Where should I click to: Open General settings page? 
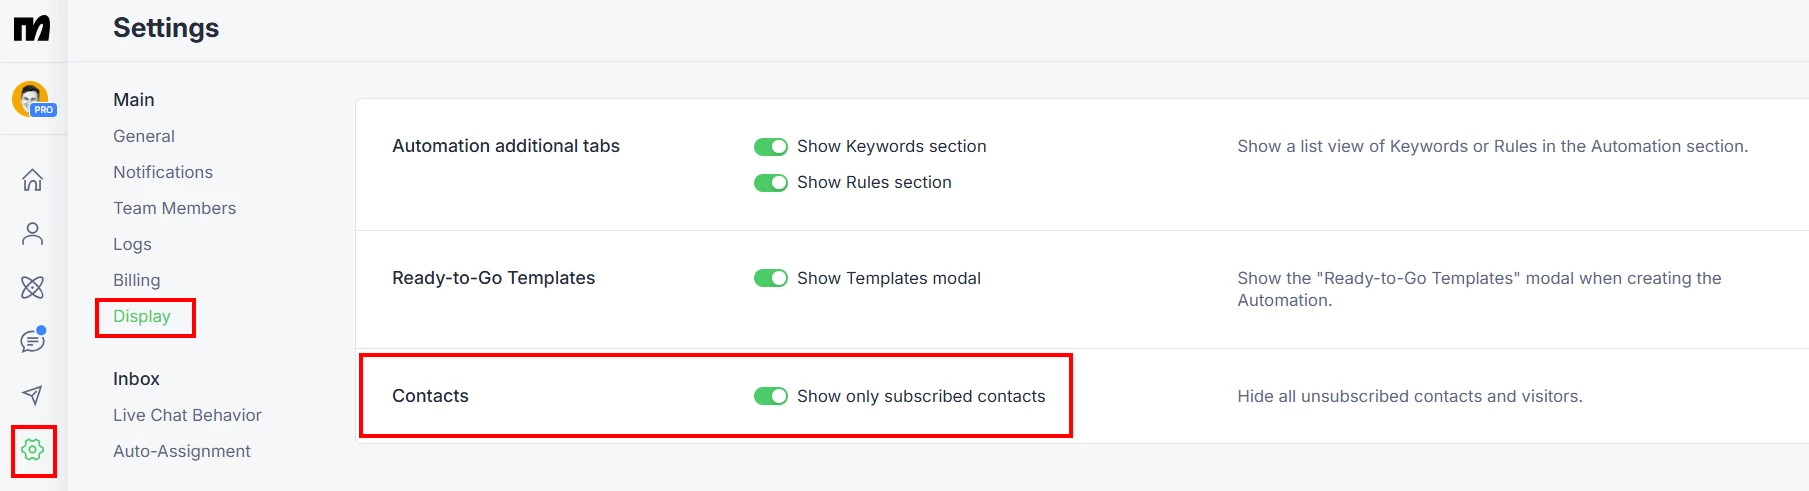coord(144,136)
